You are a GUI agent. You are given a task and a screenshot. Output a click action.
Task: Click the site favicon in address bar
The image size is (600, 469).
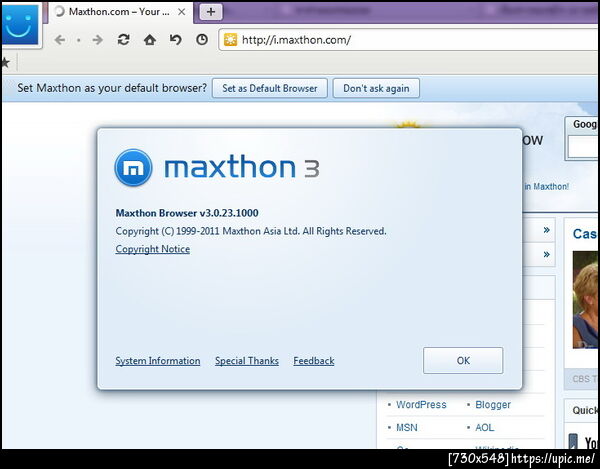230,40
